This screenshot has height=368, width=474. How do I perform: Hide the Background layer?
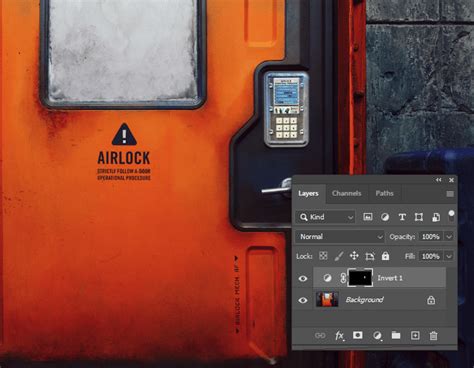coord(303,300)
